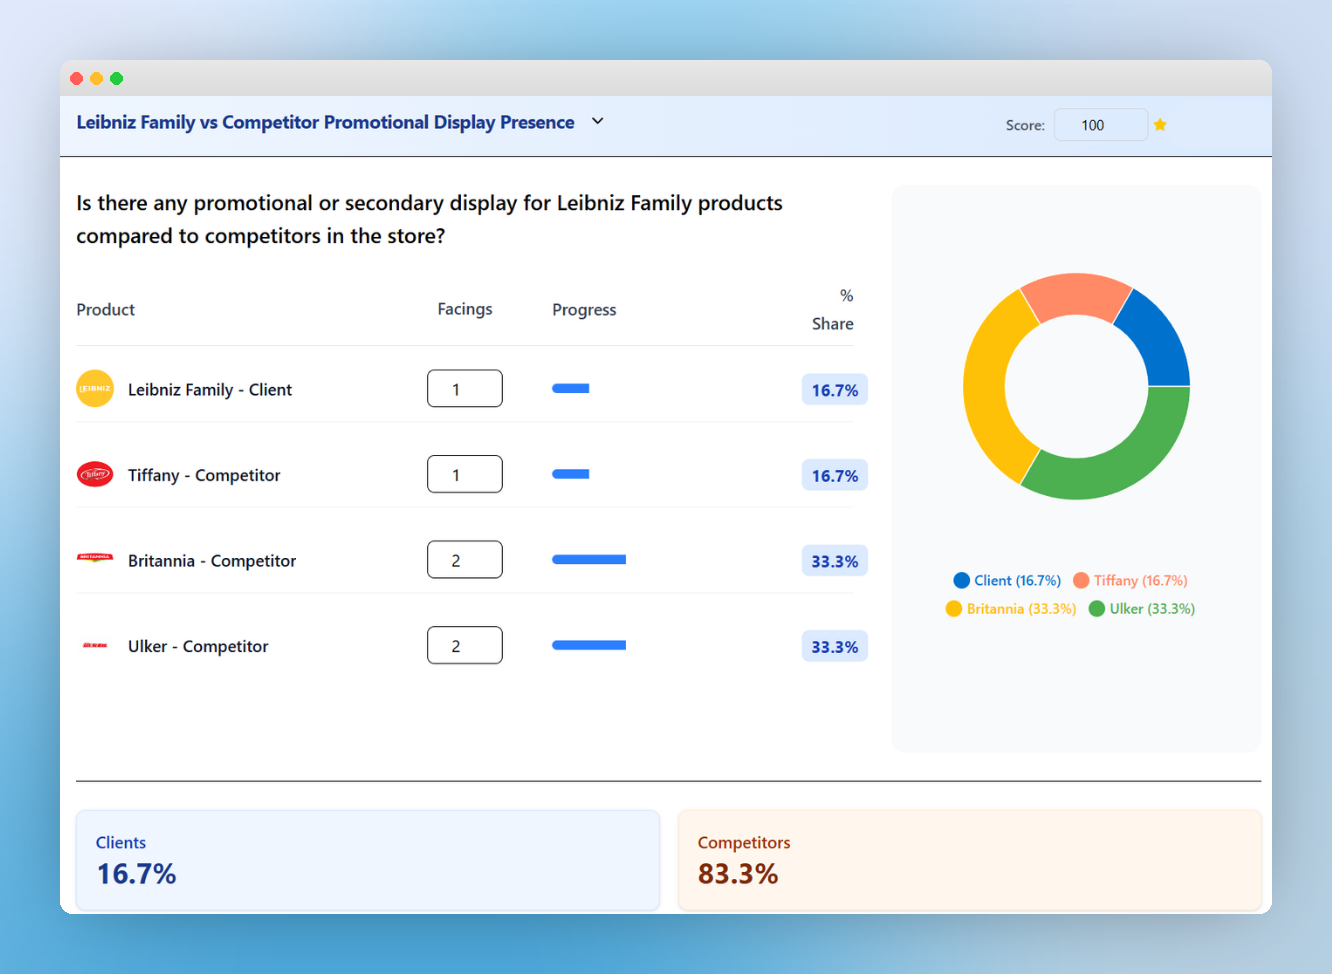
Task: Click the Leibniz Family 16.7% share badge
Action: coord(835,390)
